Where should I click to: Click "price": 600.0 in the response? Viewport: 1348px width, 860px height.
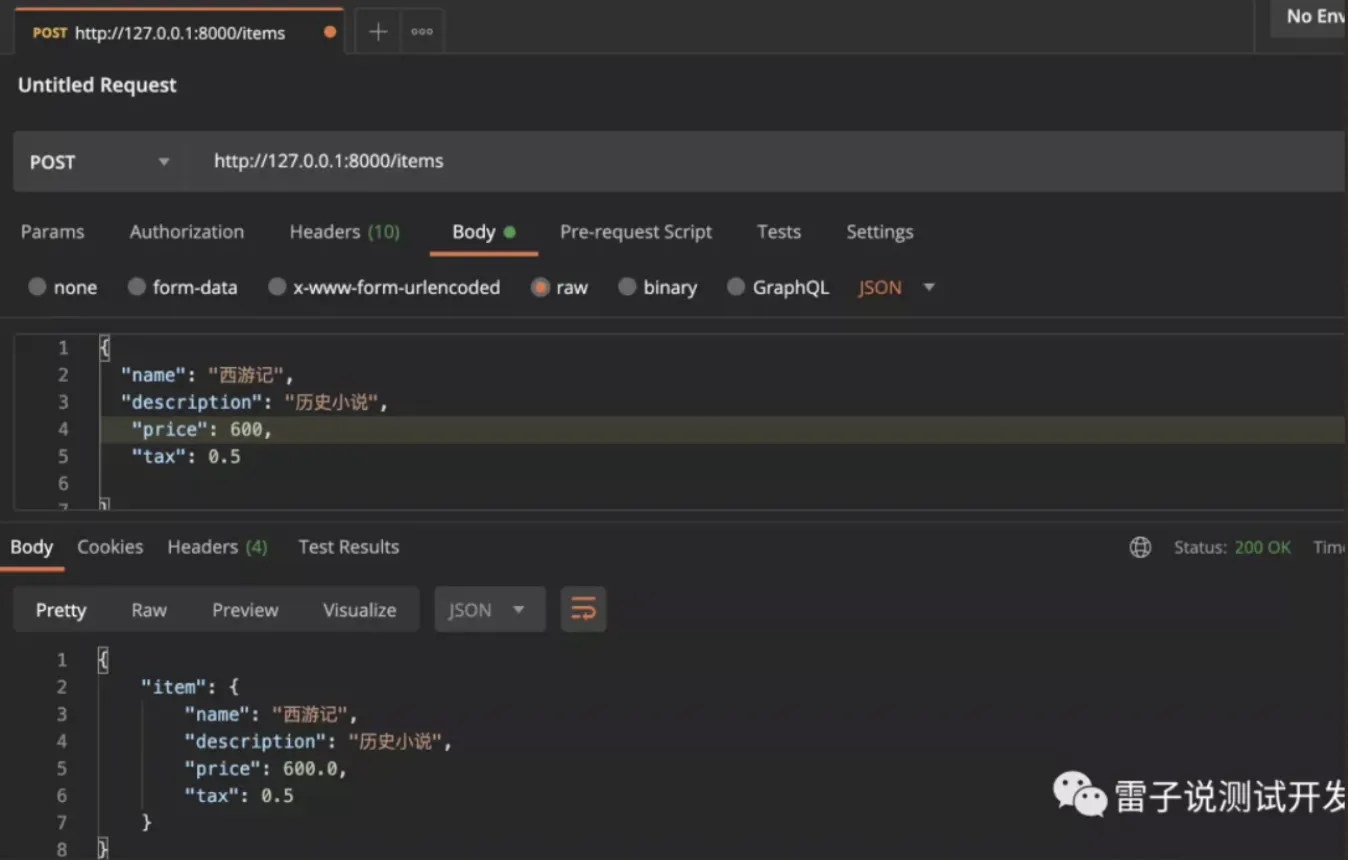(265, 768)
